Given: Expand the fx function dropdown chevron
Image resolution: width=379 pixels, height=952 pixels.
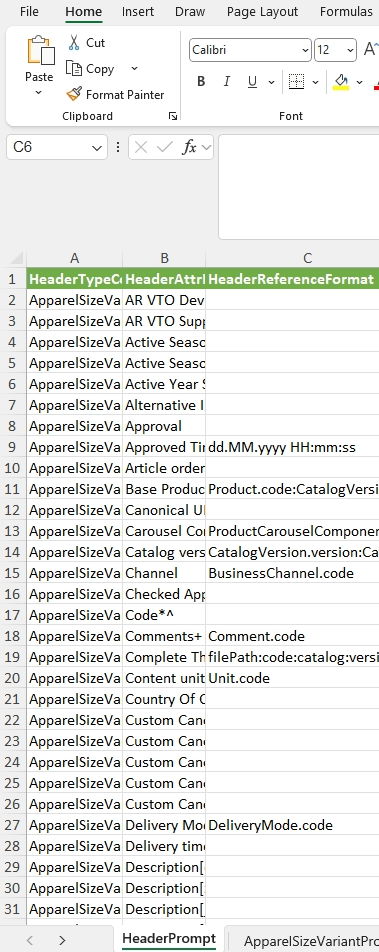Looking at the screenshot, I should pos(207,147).
